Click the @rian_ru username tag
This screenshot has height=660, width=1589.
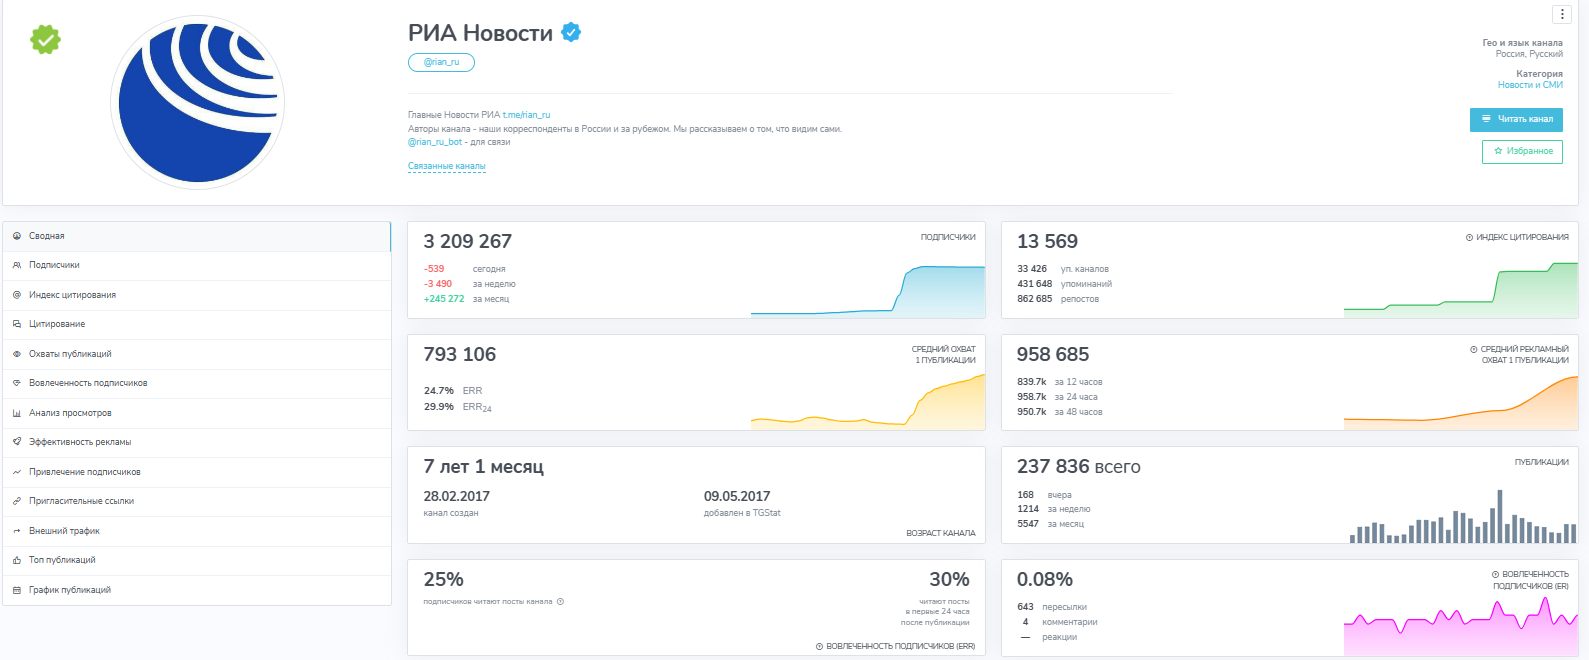coord(441,62)
